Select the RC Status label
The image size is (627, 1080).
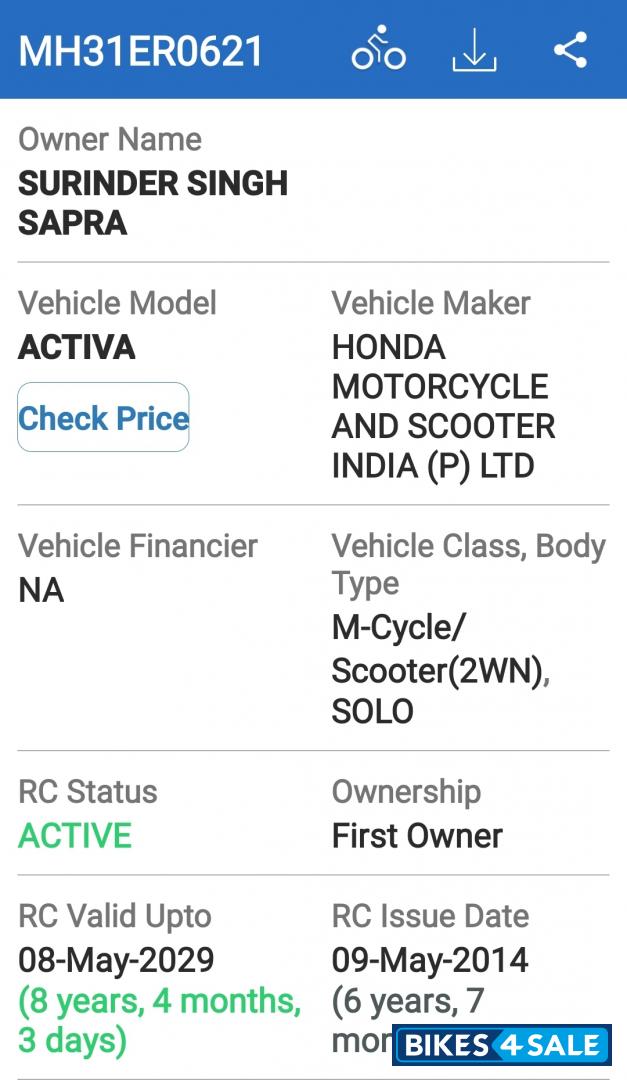click(87, 790)
